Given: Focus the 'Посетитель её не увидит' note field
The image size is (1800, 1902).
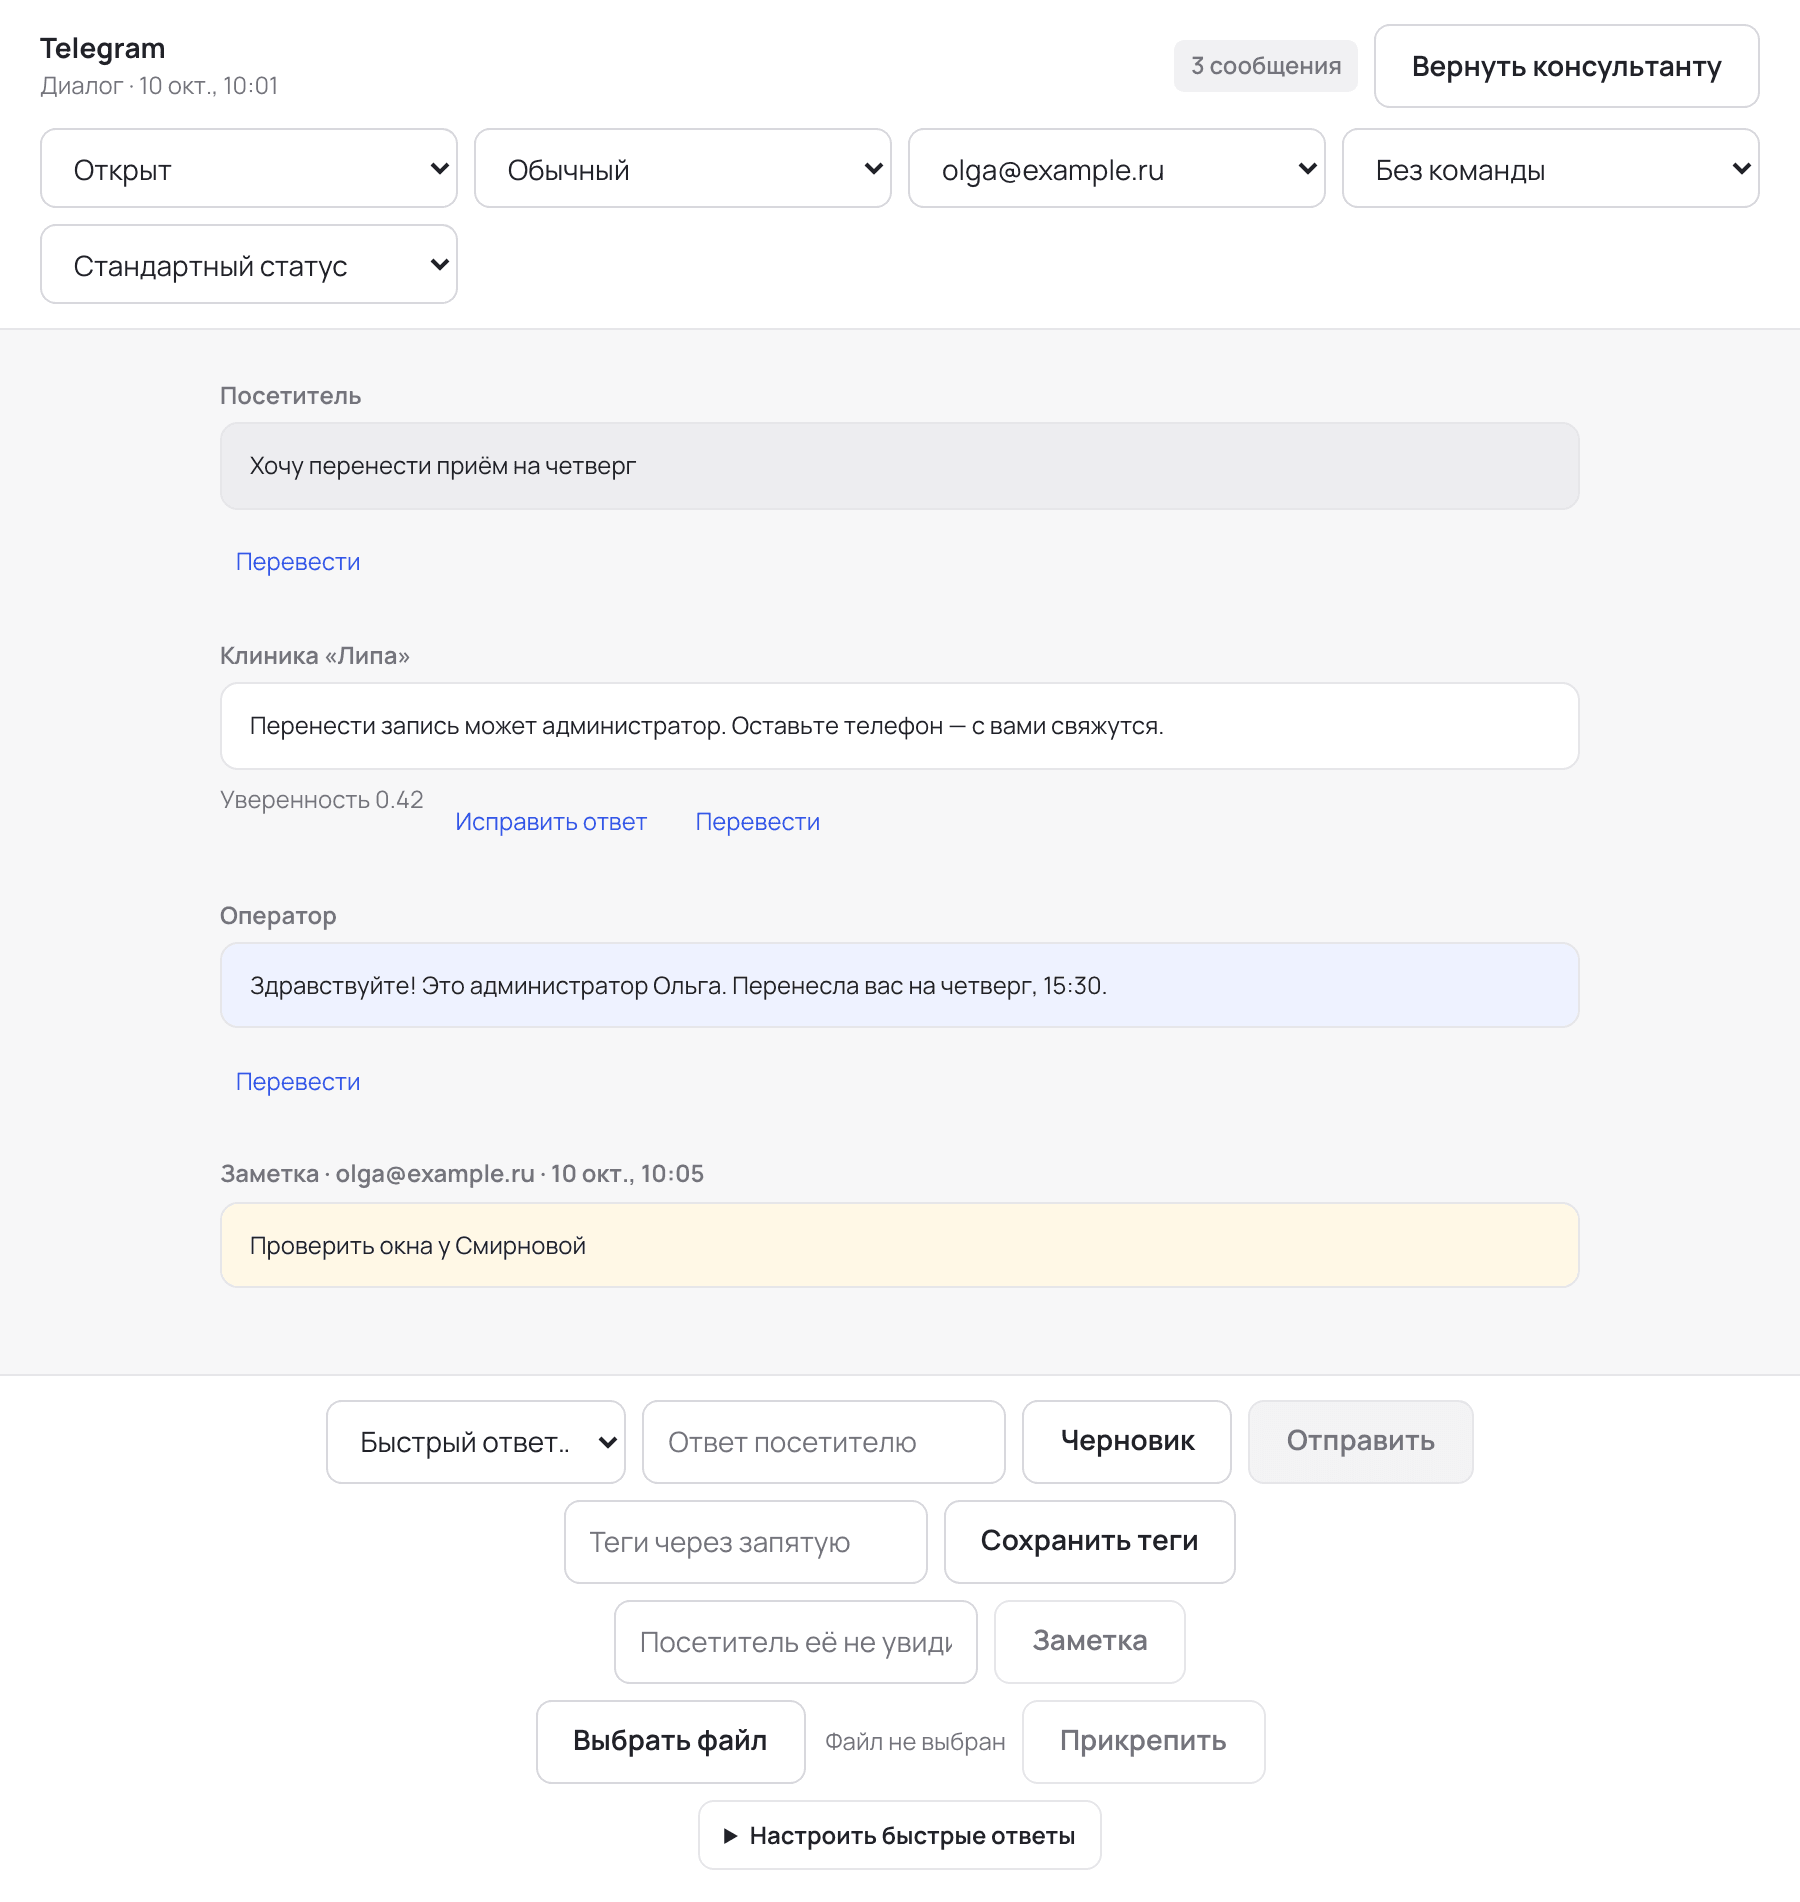Looking at the screenshot, I should point(796,1642).
